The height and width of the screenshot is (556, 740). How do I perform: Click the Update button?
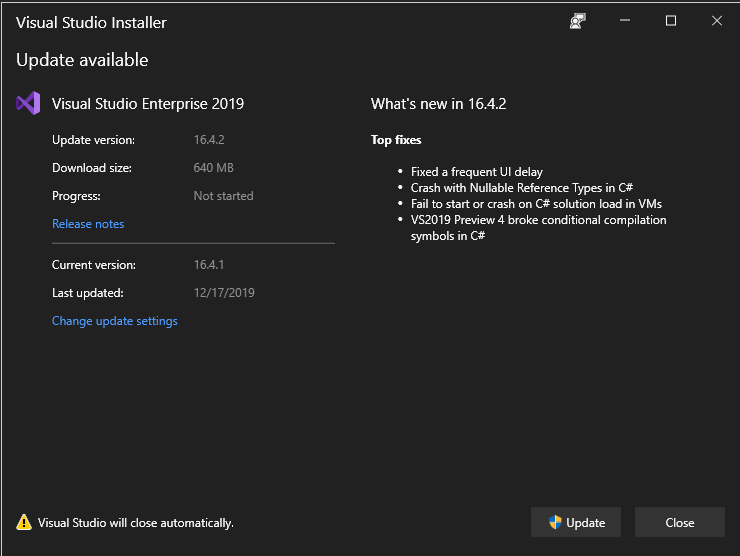click(576, 522)
